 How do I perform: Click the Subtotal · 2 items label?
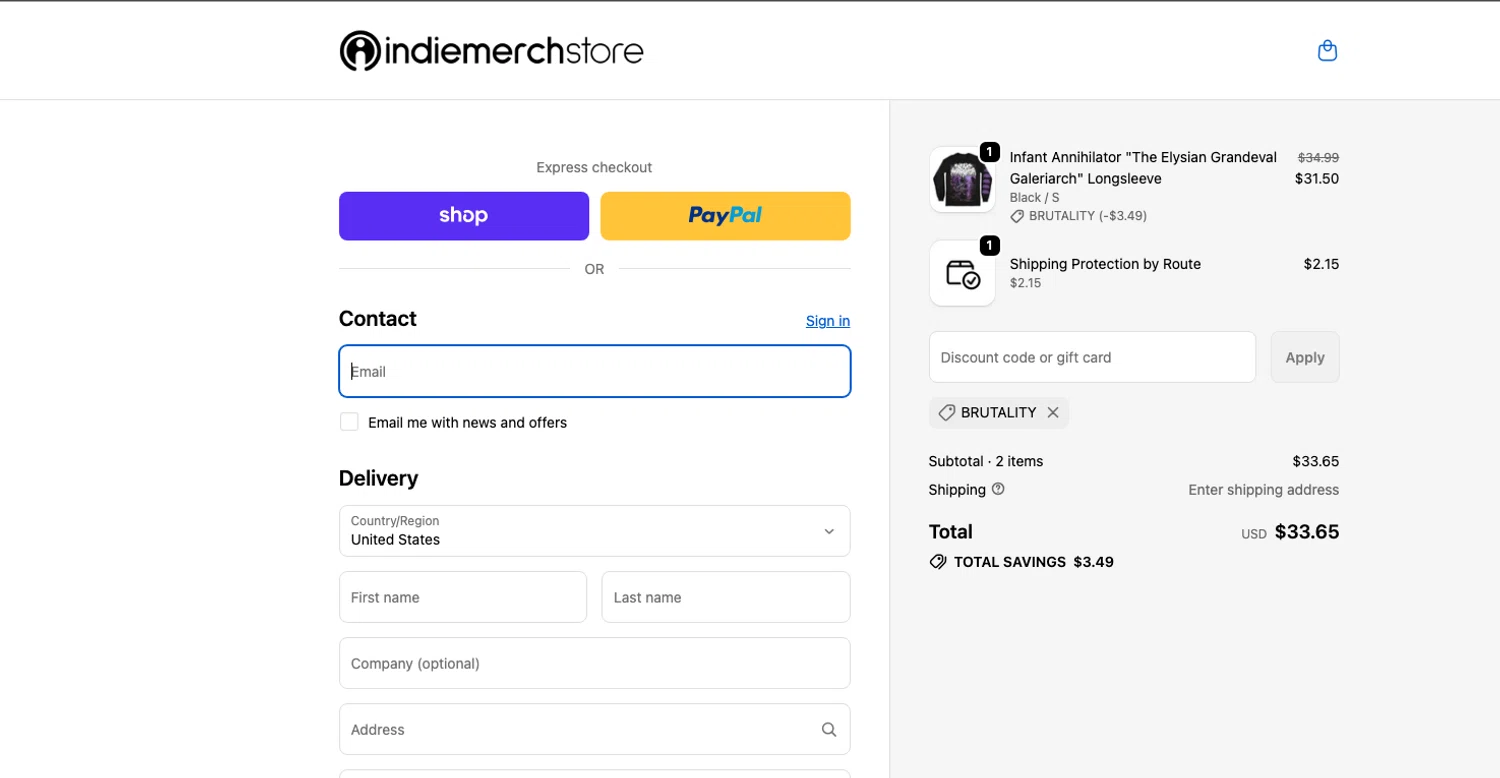click(x=986, y=461)
